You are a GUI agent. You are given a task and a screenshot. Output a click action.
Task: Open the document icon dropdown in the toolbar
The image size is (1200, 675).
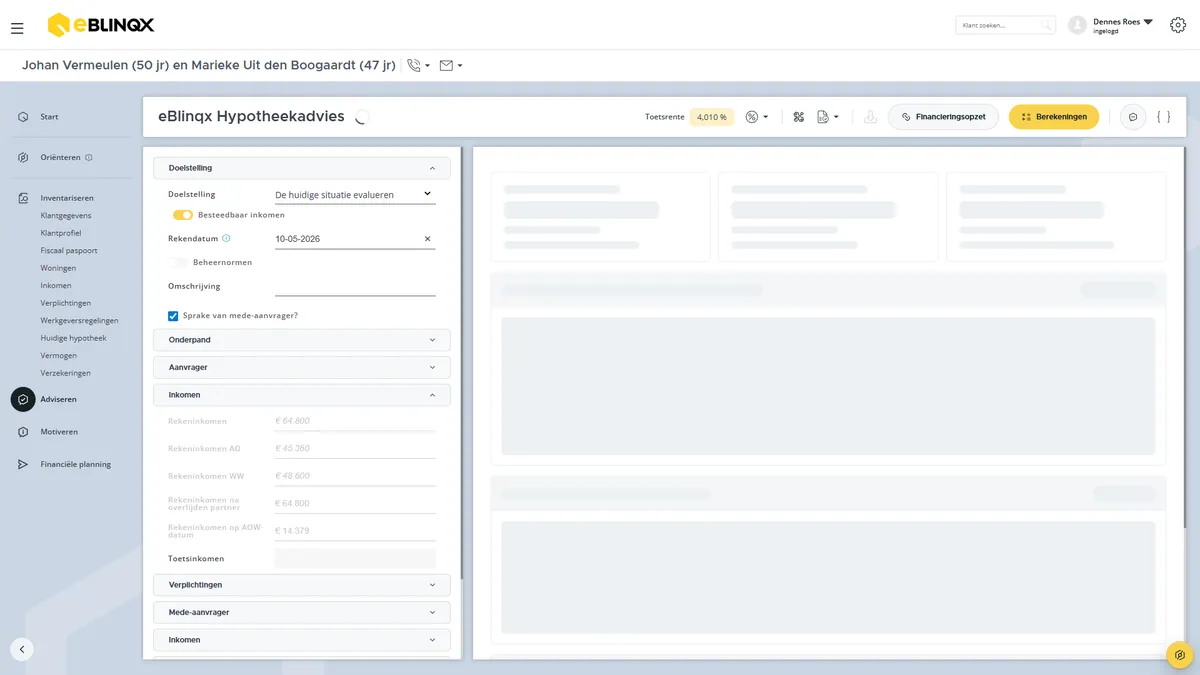[x=828, y=117]
